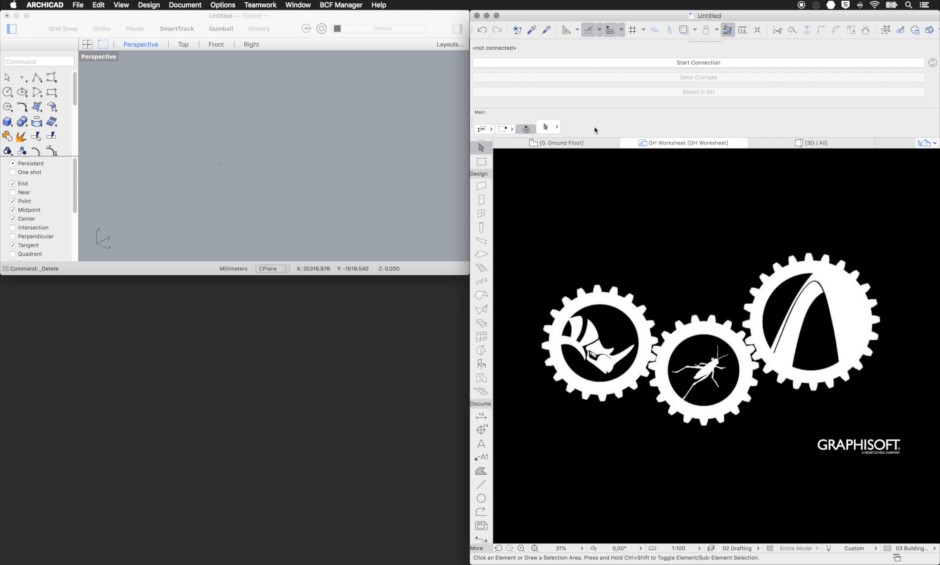Viewport: 940px width, 565px height.
Task: Click the Rhino four-viewport layout icon
Action: click(87, 44)
